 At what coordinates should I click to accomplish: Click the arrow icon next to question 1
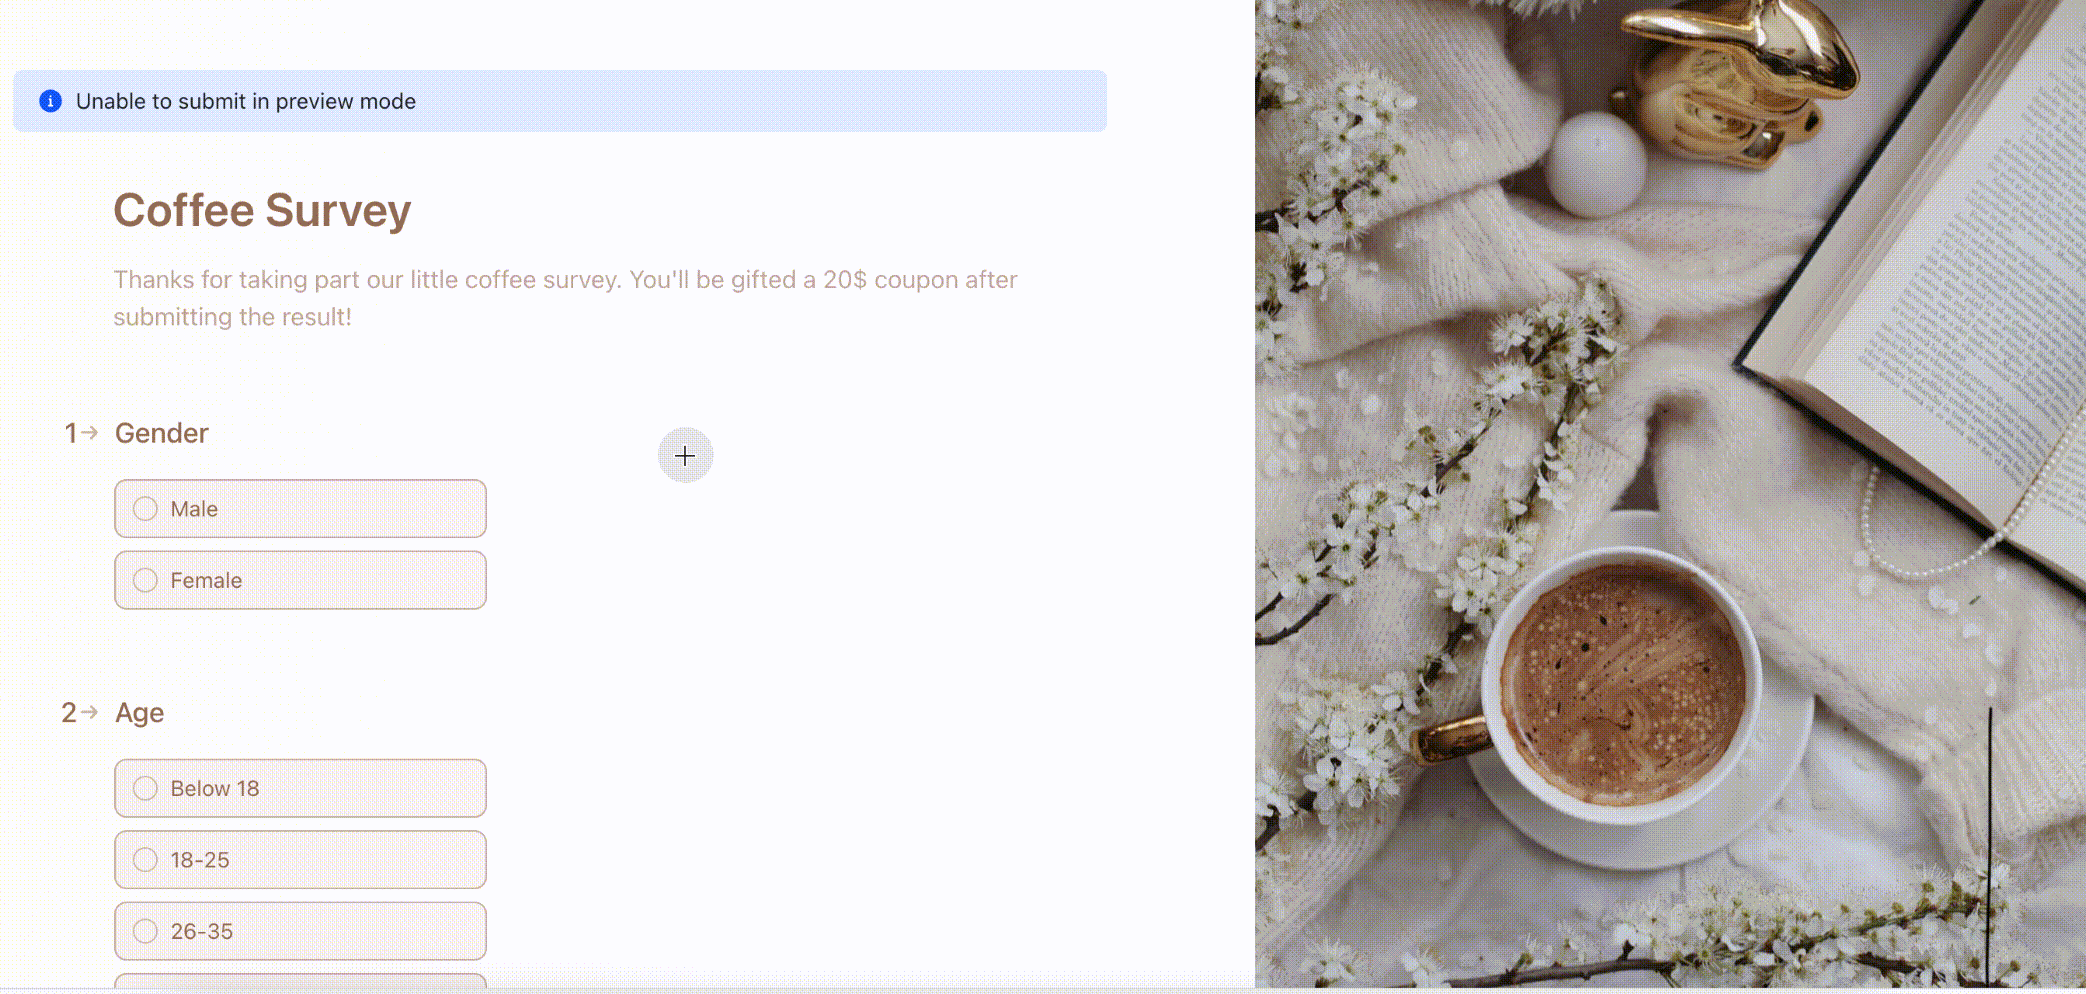pos(89,433)
